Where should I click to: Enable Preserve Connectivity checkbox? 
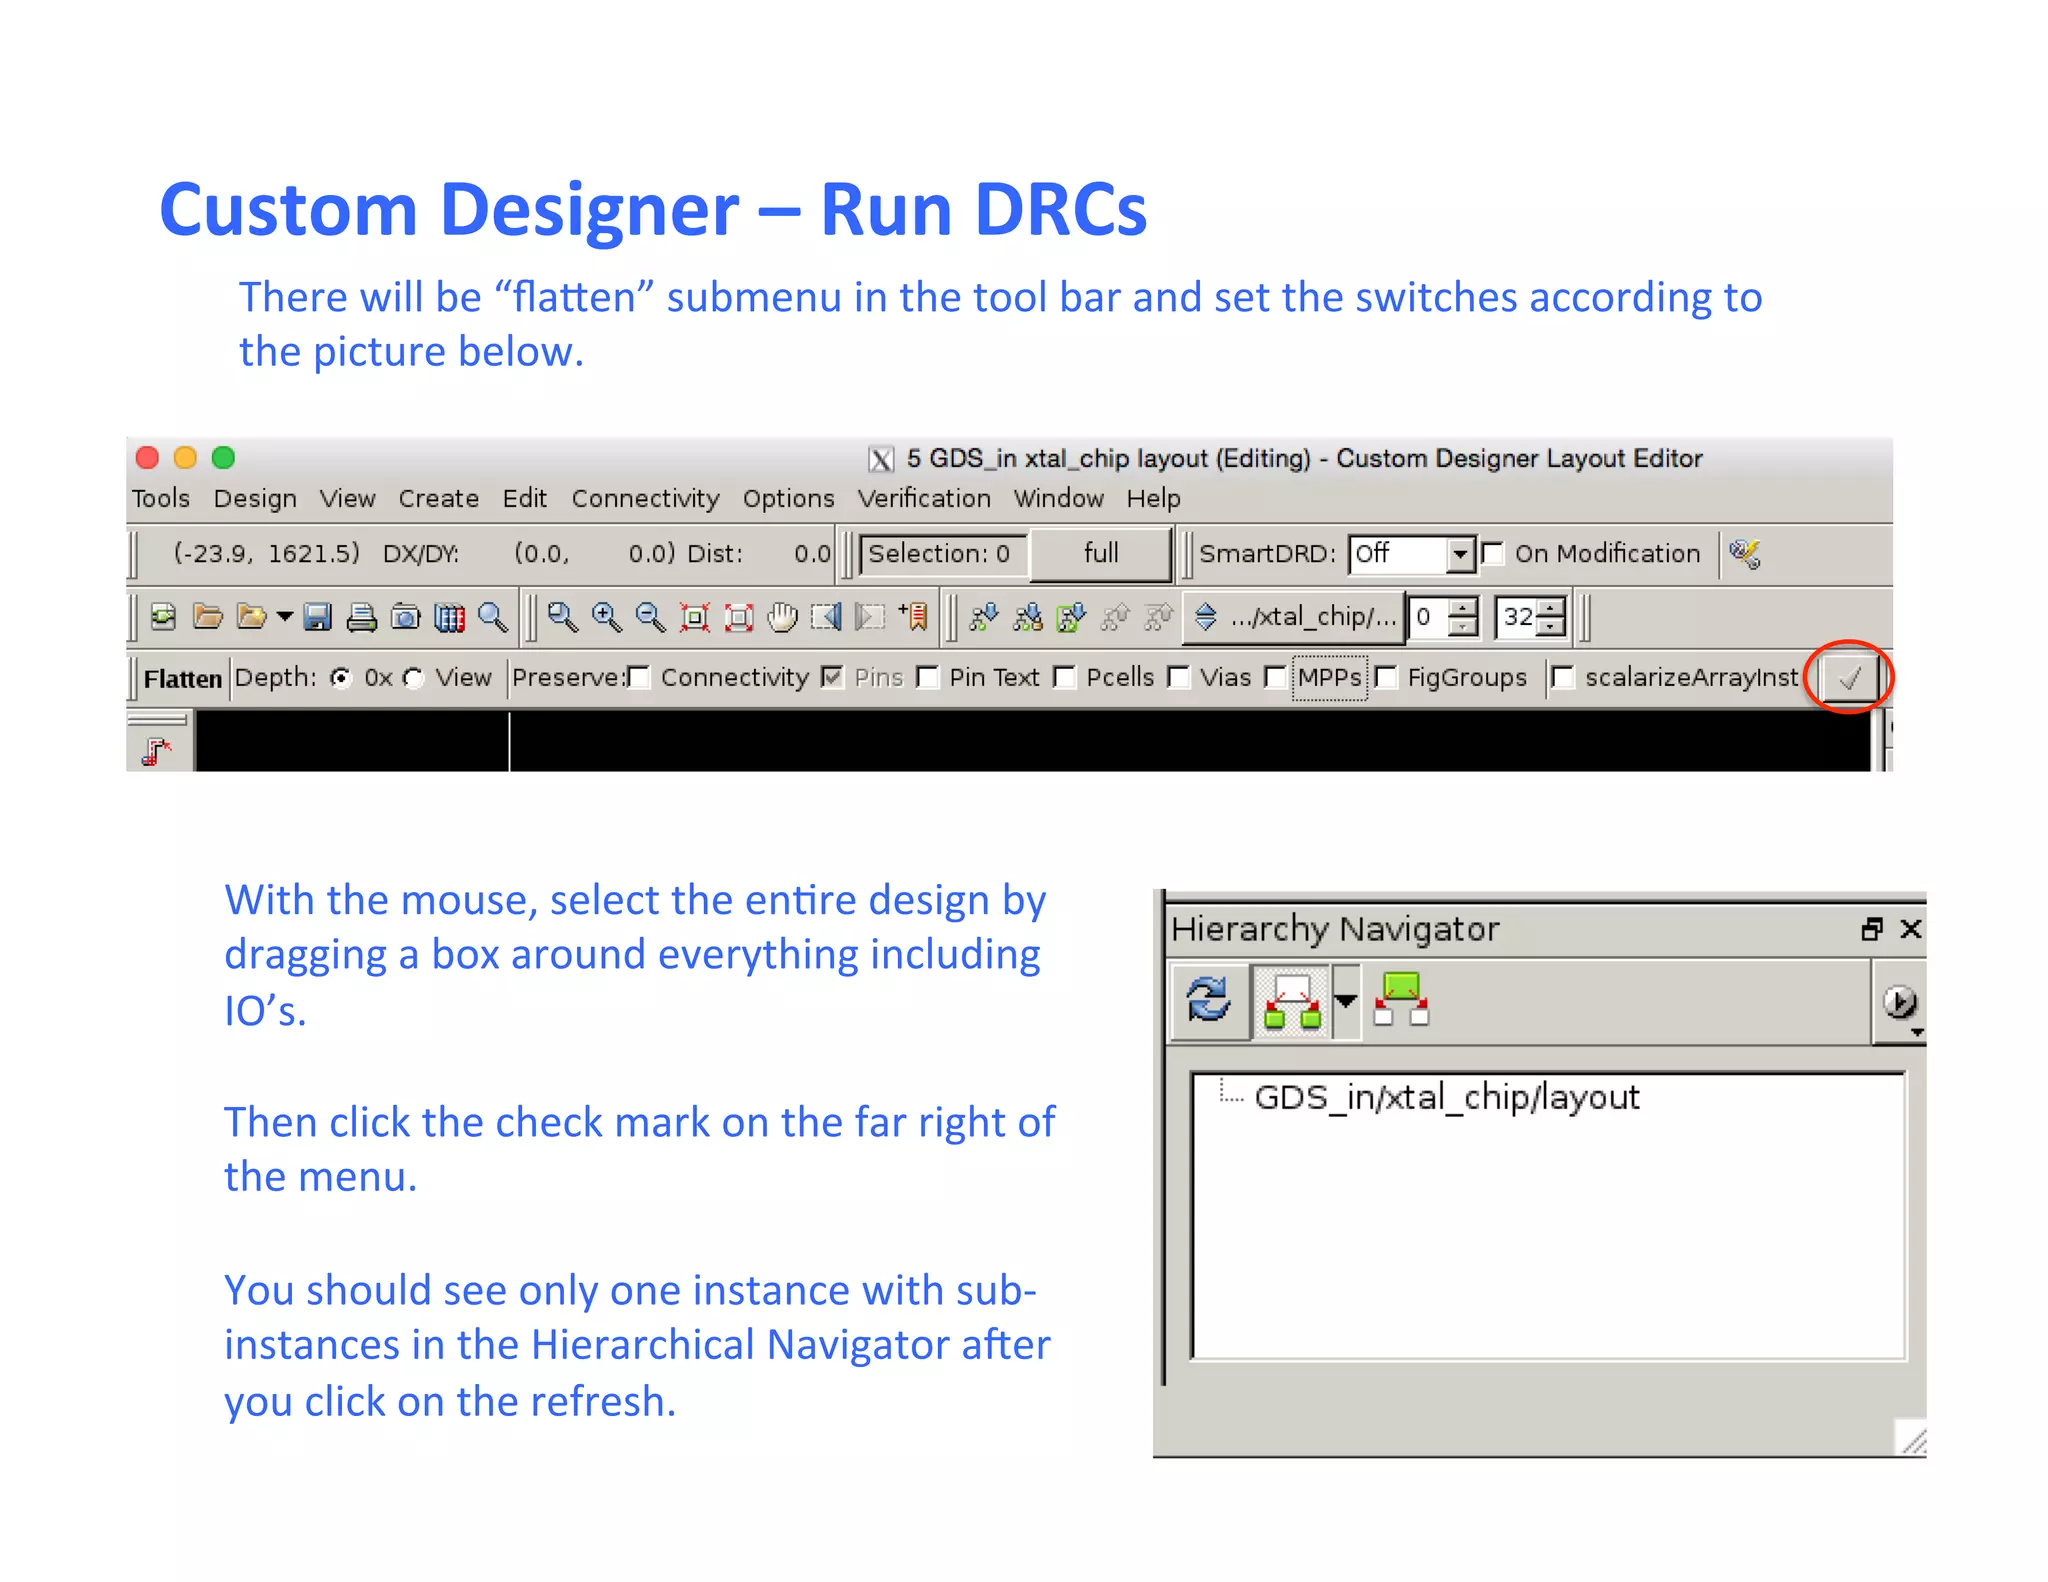tap(639, 678)
